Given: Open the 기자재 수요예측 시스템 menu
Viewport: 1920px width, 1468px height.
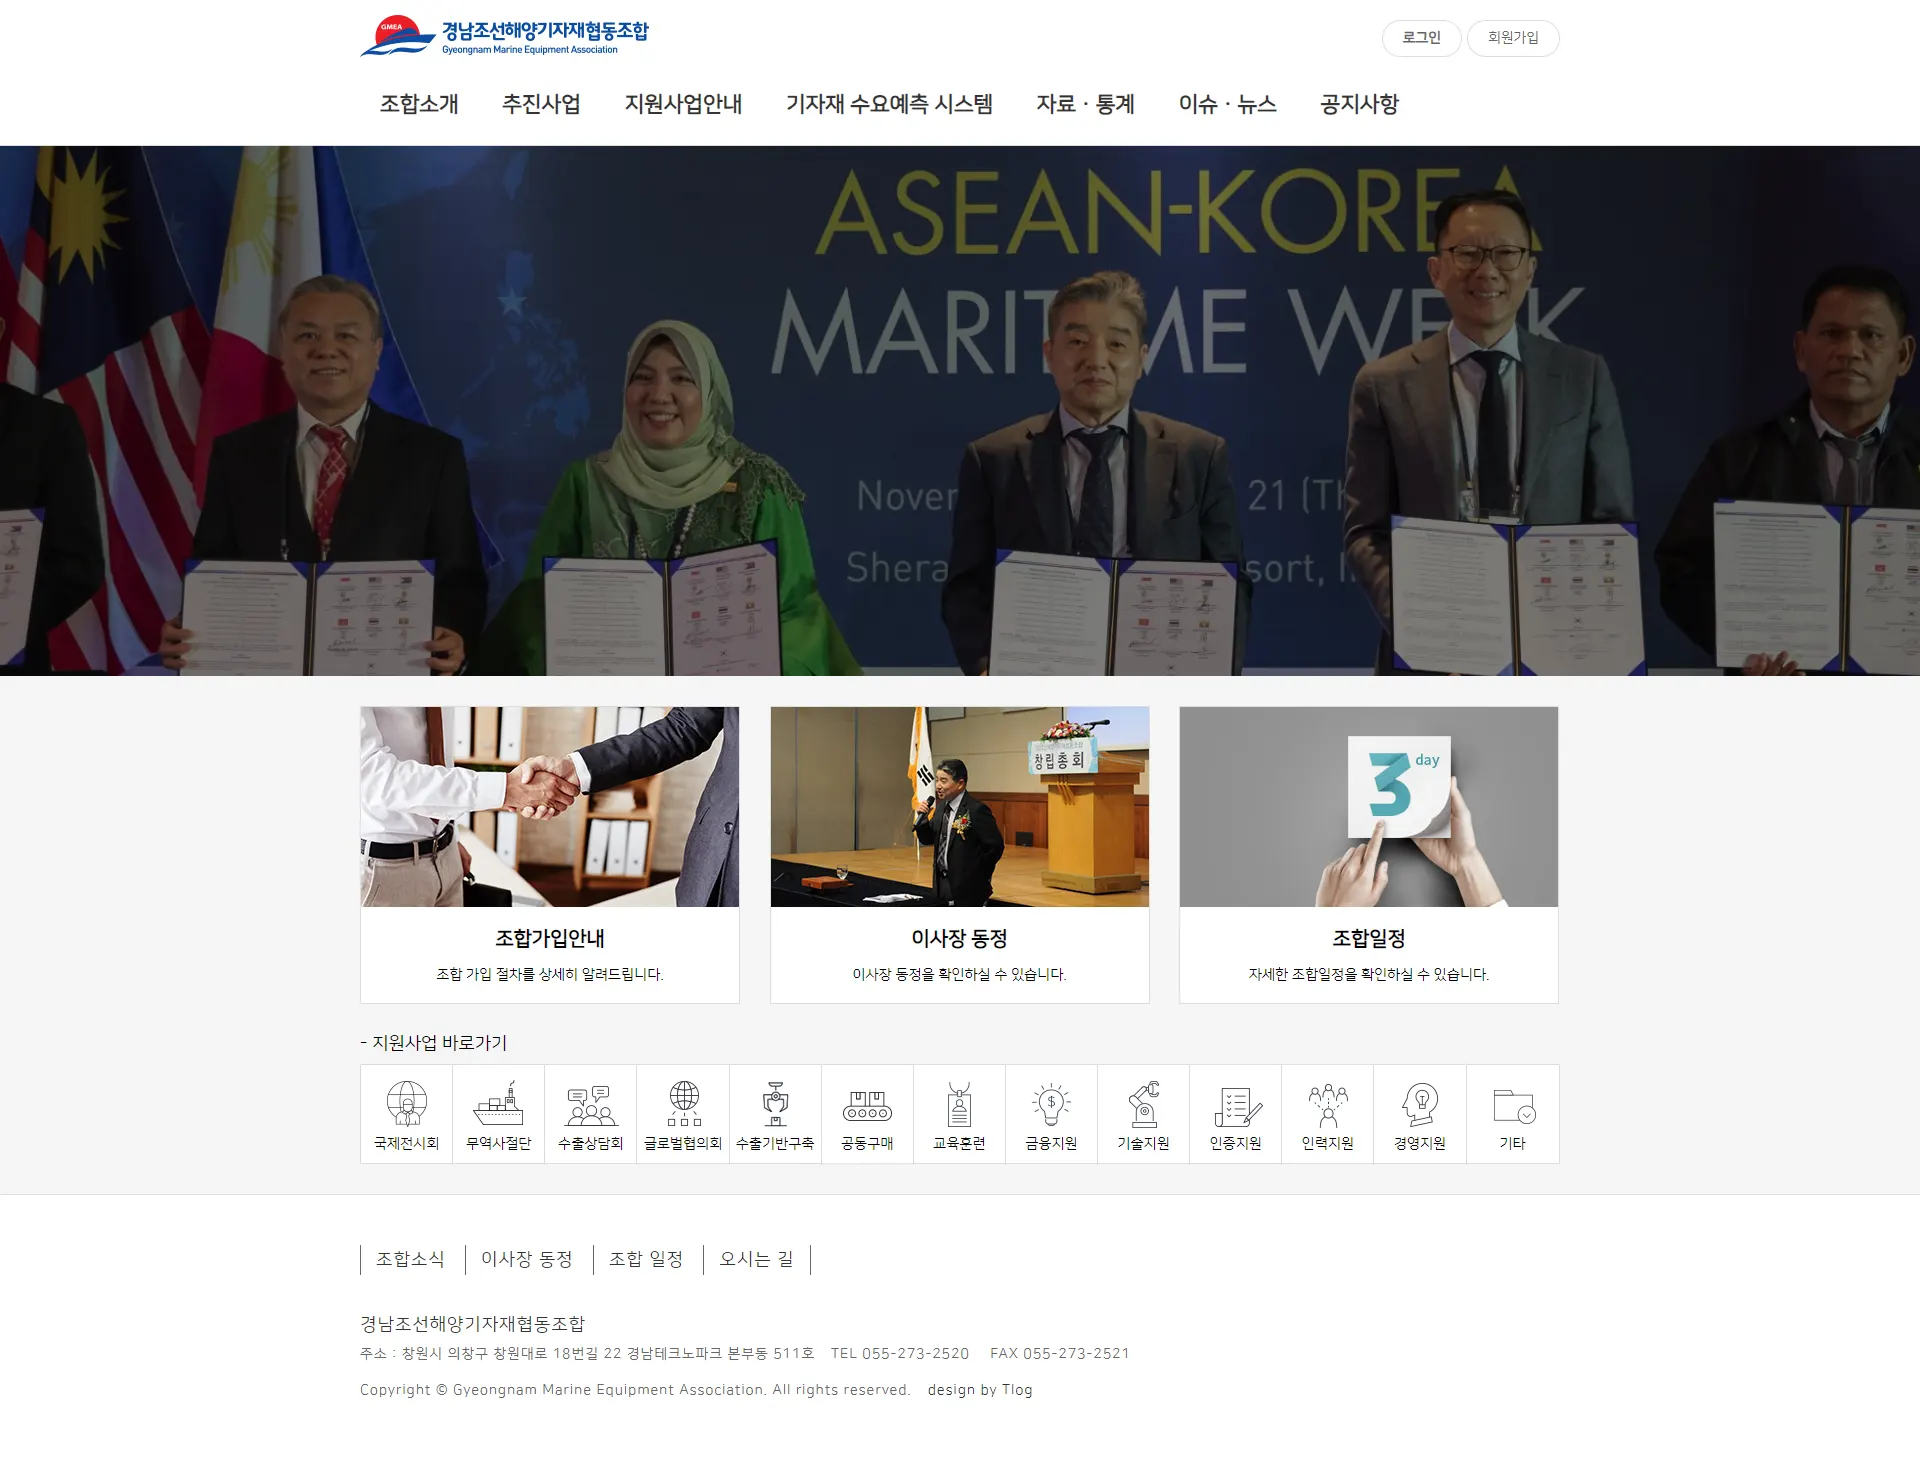Looking at the screenshot, I should click(x=889, y=104).
